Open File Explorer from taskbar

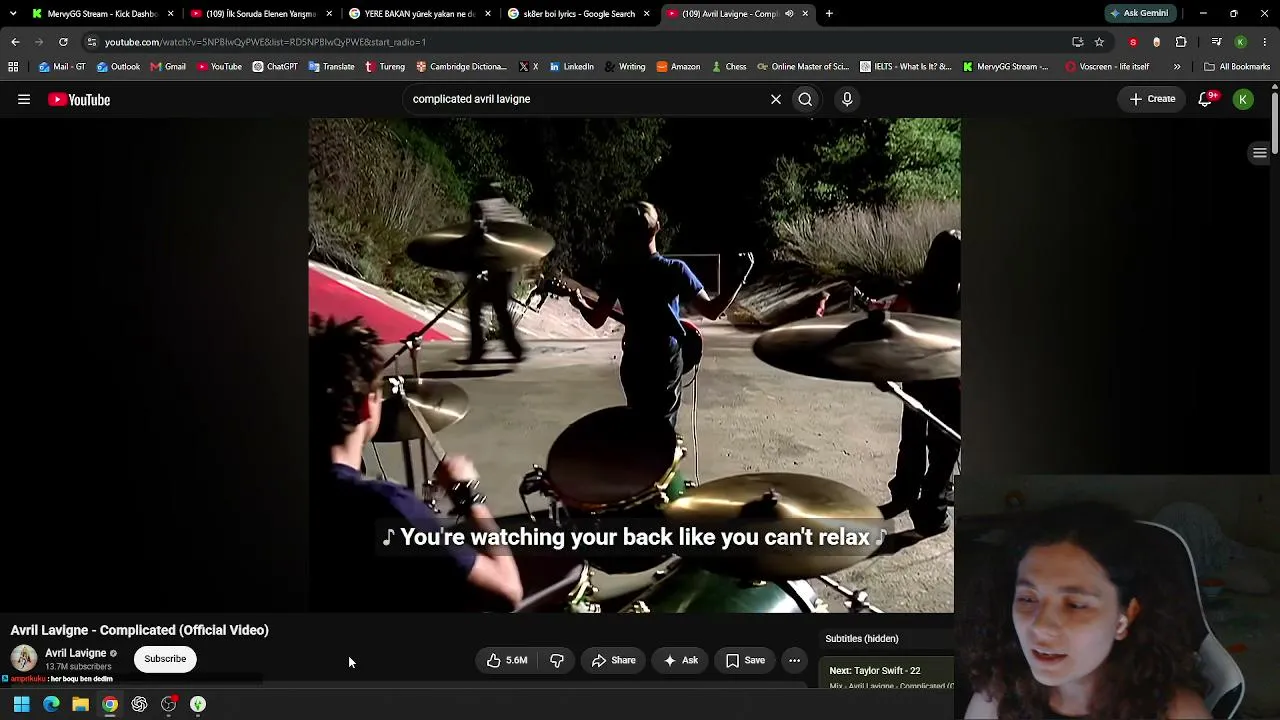(80, 704)
